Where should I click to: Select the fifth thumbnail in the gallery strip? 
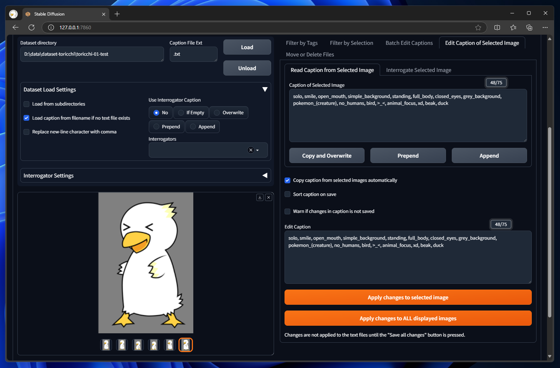pyautogui.click(x=170, y=345)
